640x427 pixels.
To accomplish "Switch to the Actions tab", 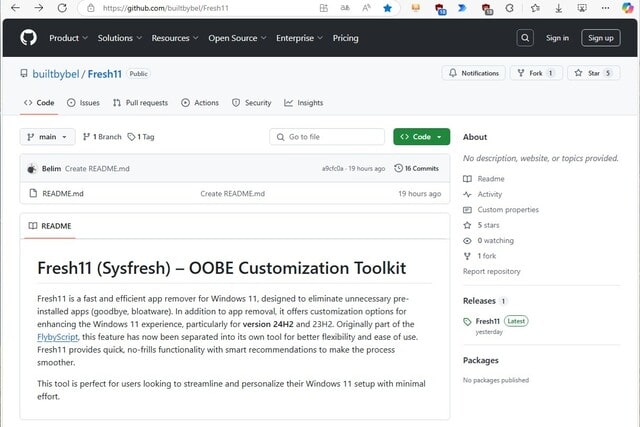I will pos(200,103).
